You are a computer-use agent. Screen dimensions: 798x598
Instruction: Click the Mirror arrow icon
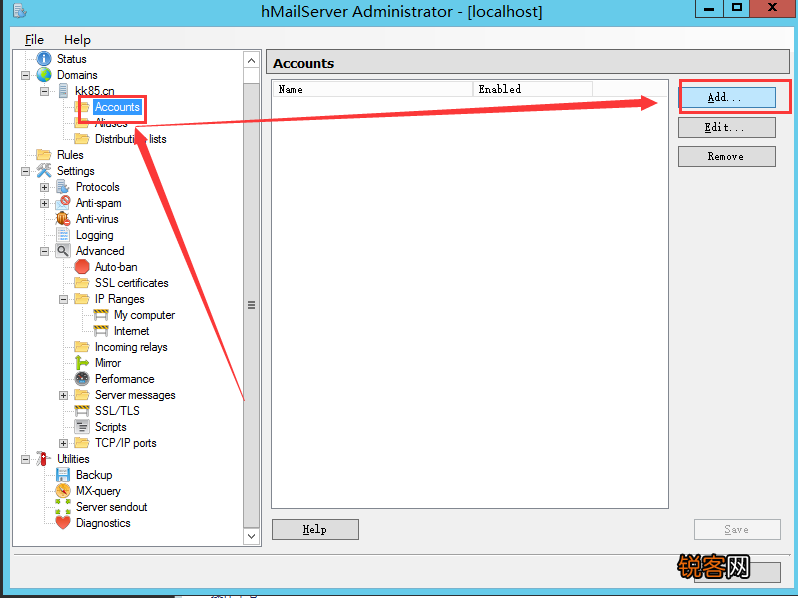tap(81, 363)
